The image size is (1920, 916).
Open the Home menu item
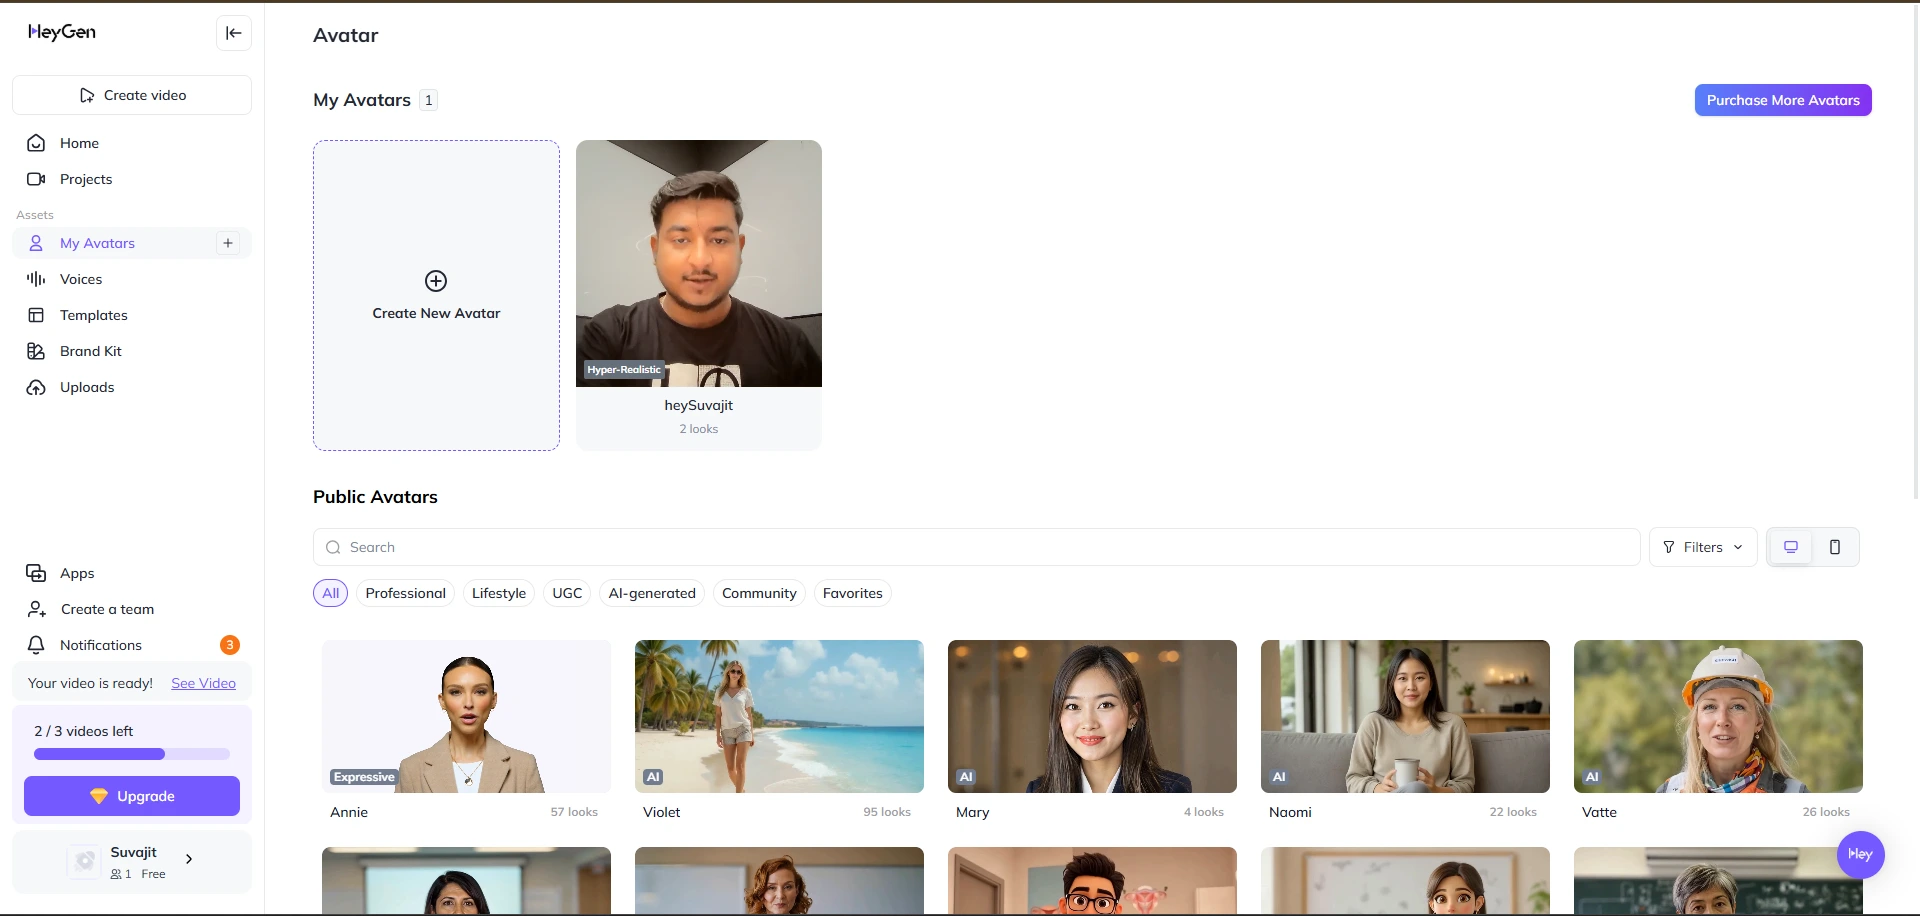coord(132,143)
